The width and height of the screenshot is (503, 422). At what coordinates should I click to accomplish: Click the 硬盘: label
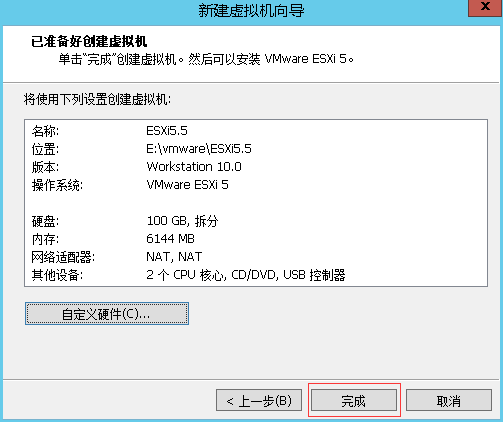click(45, 221)
